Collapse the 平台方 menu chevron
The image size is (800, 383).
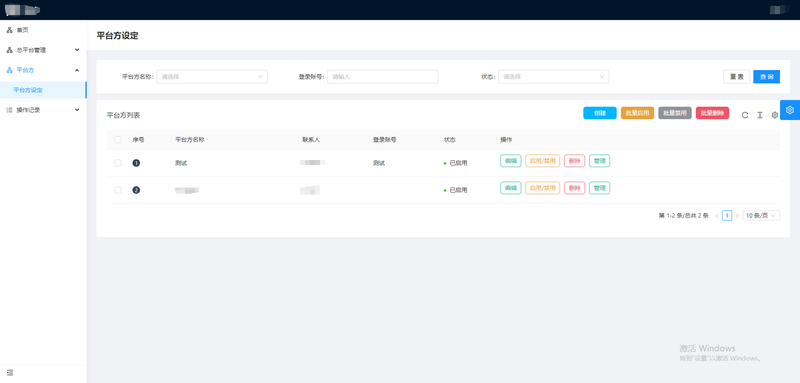point(77,70)
